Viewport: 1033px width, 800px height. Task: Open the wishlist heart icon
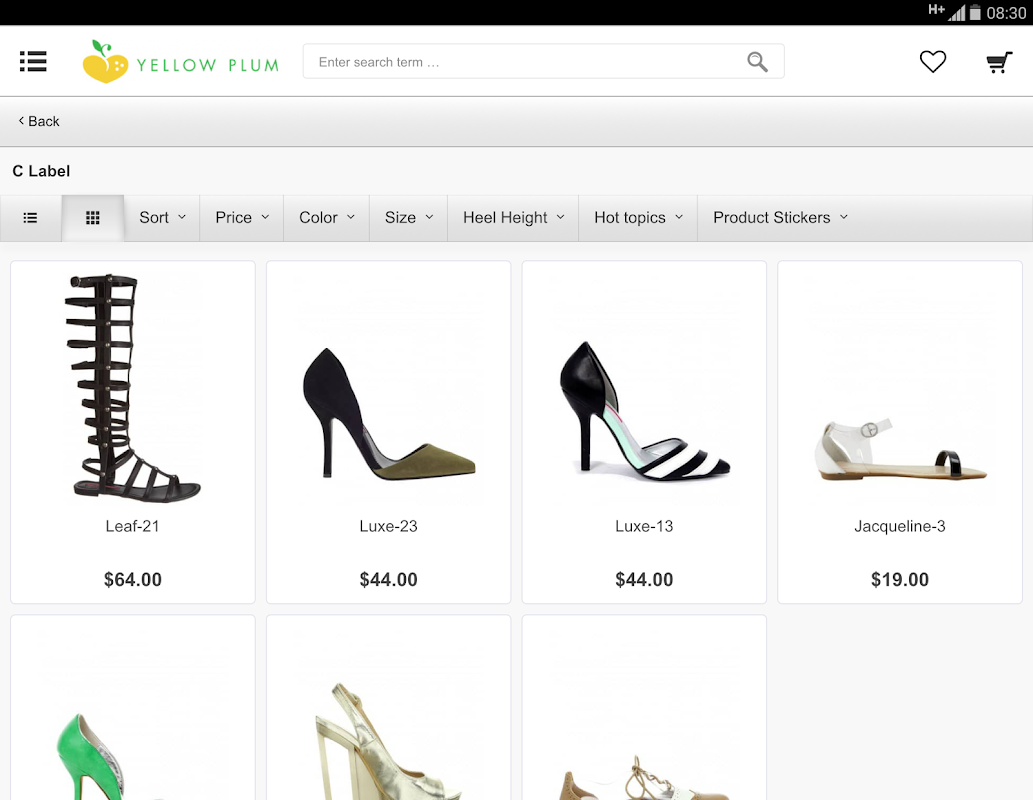[x=933, y=61]
